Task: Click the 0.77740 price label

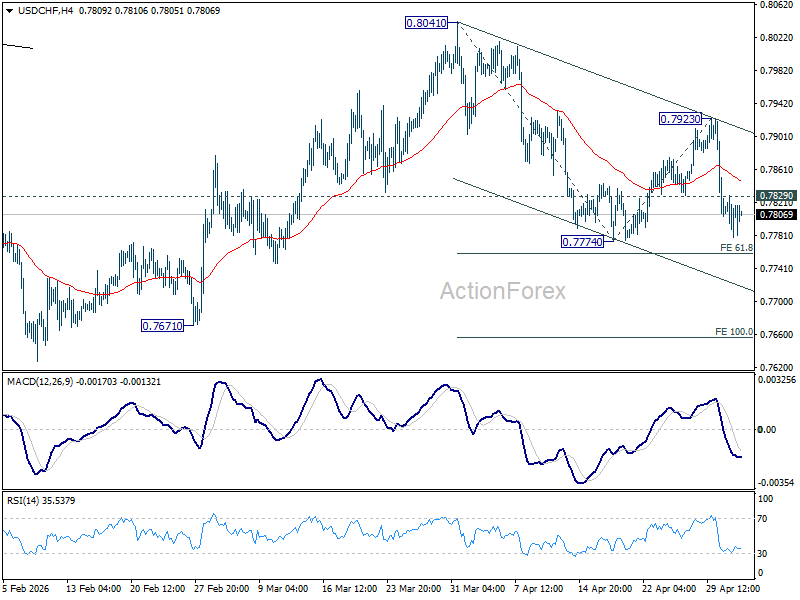Action: coord(582,242)
